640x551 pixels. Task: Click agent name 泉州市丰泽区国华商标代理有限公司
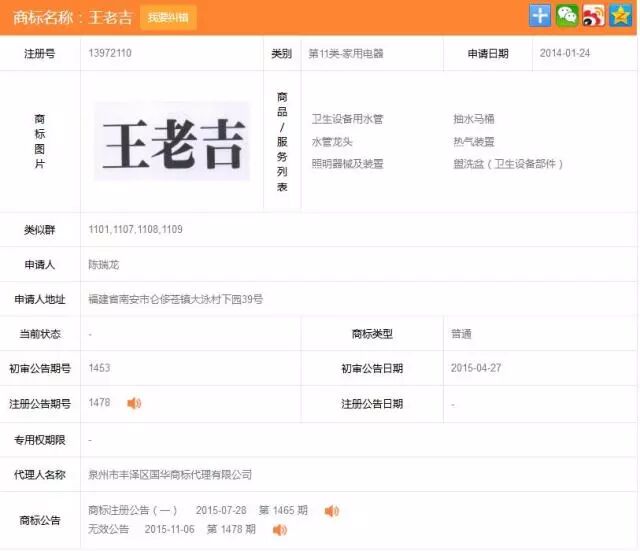coord(170,475)
